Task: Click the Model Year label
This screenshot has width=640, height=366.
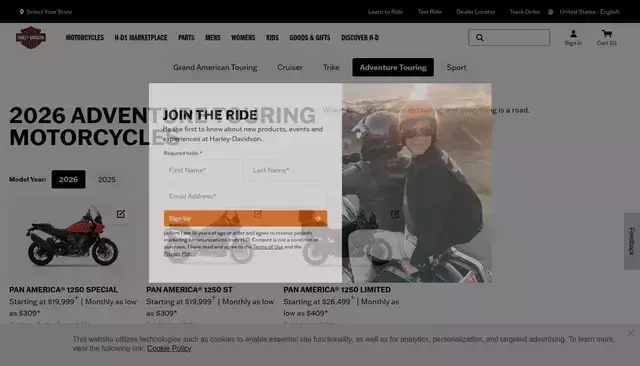Action: pyautogui.click(x=27, y=180)
